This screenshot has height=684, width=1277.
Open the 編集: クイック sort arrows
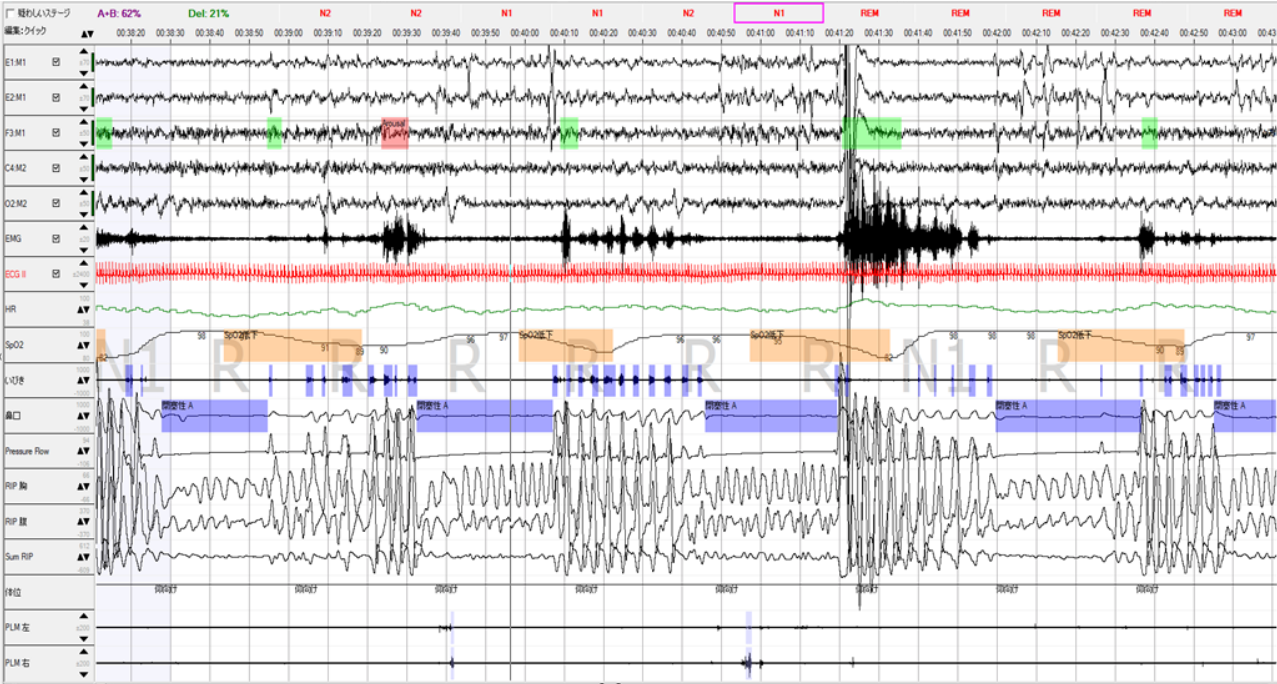pos(87,32)
